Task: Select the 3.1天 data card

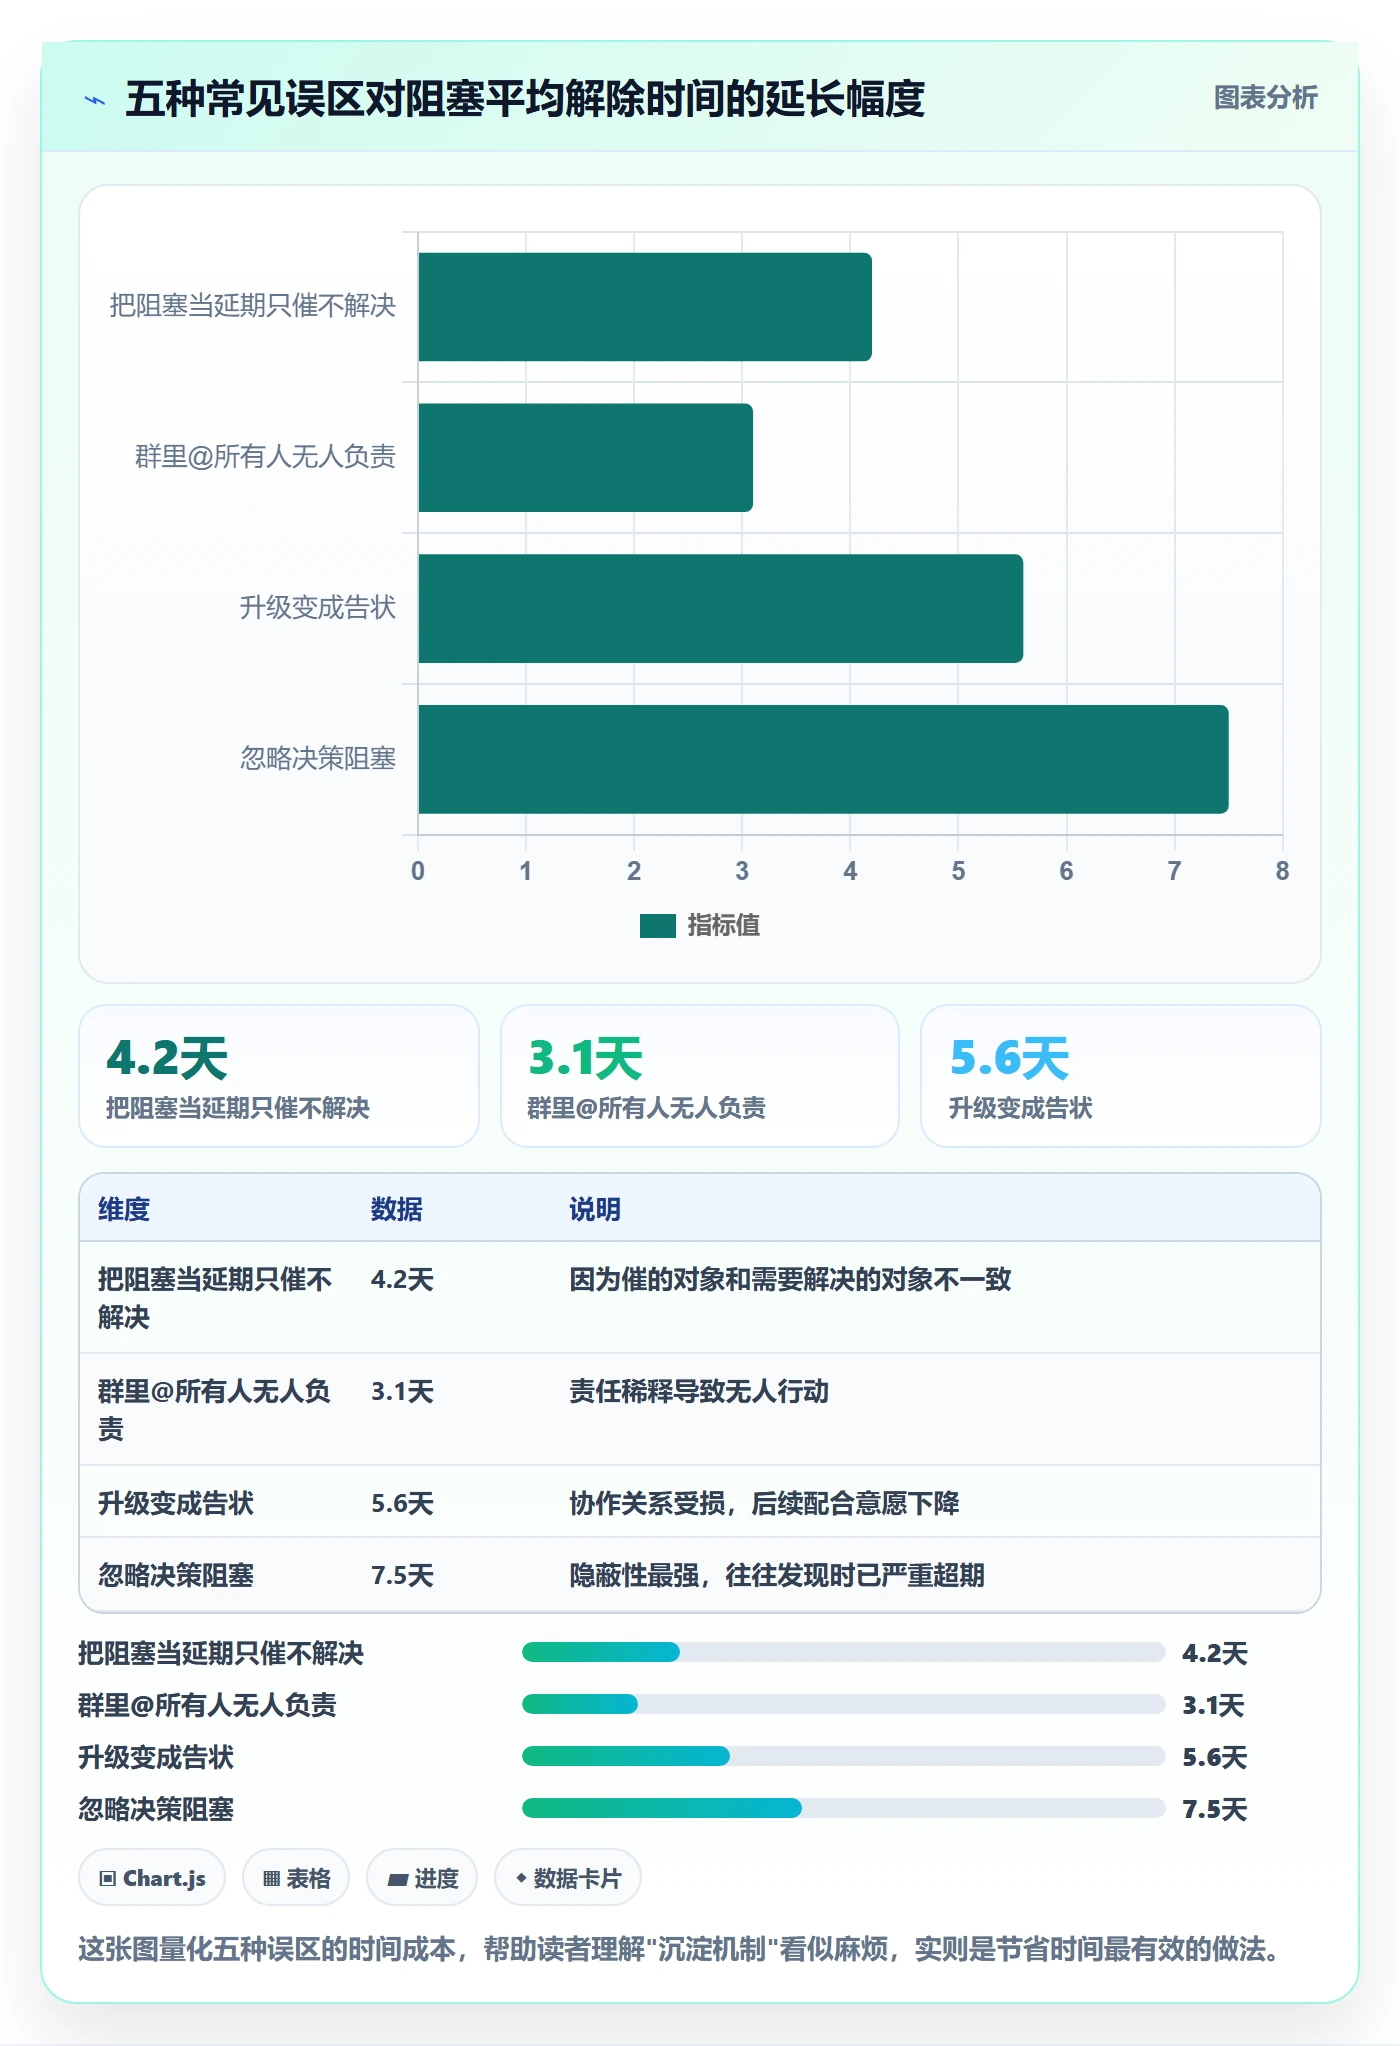Action: [x=700, y=1076]
